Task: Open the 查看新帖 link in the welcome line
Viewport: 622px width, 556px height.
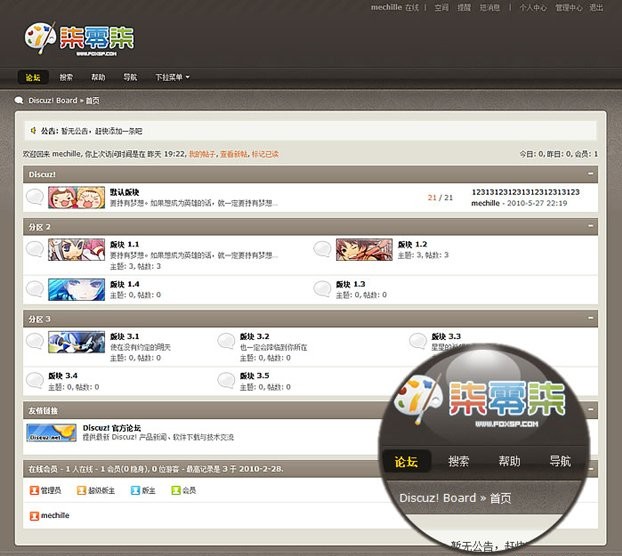Action: coord(234,154)
